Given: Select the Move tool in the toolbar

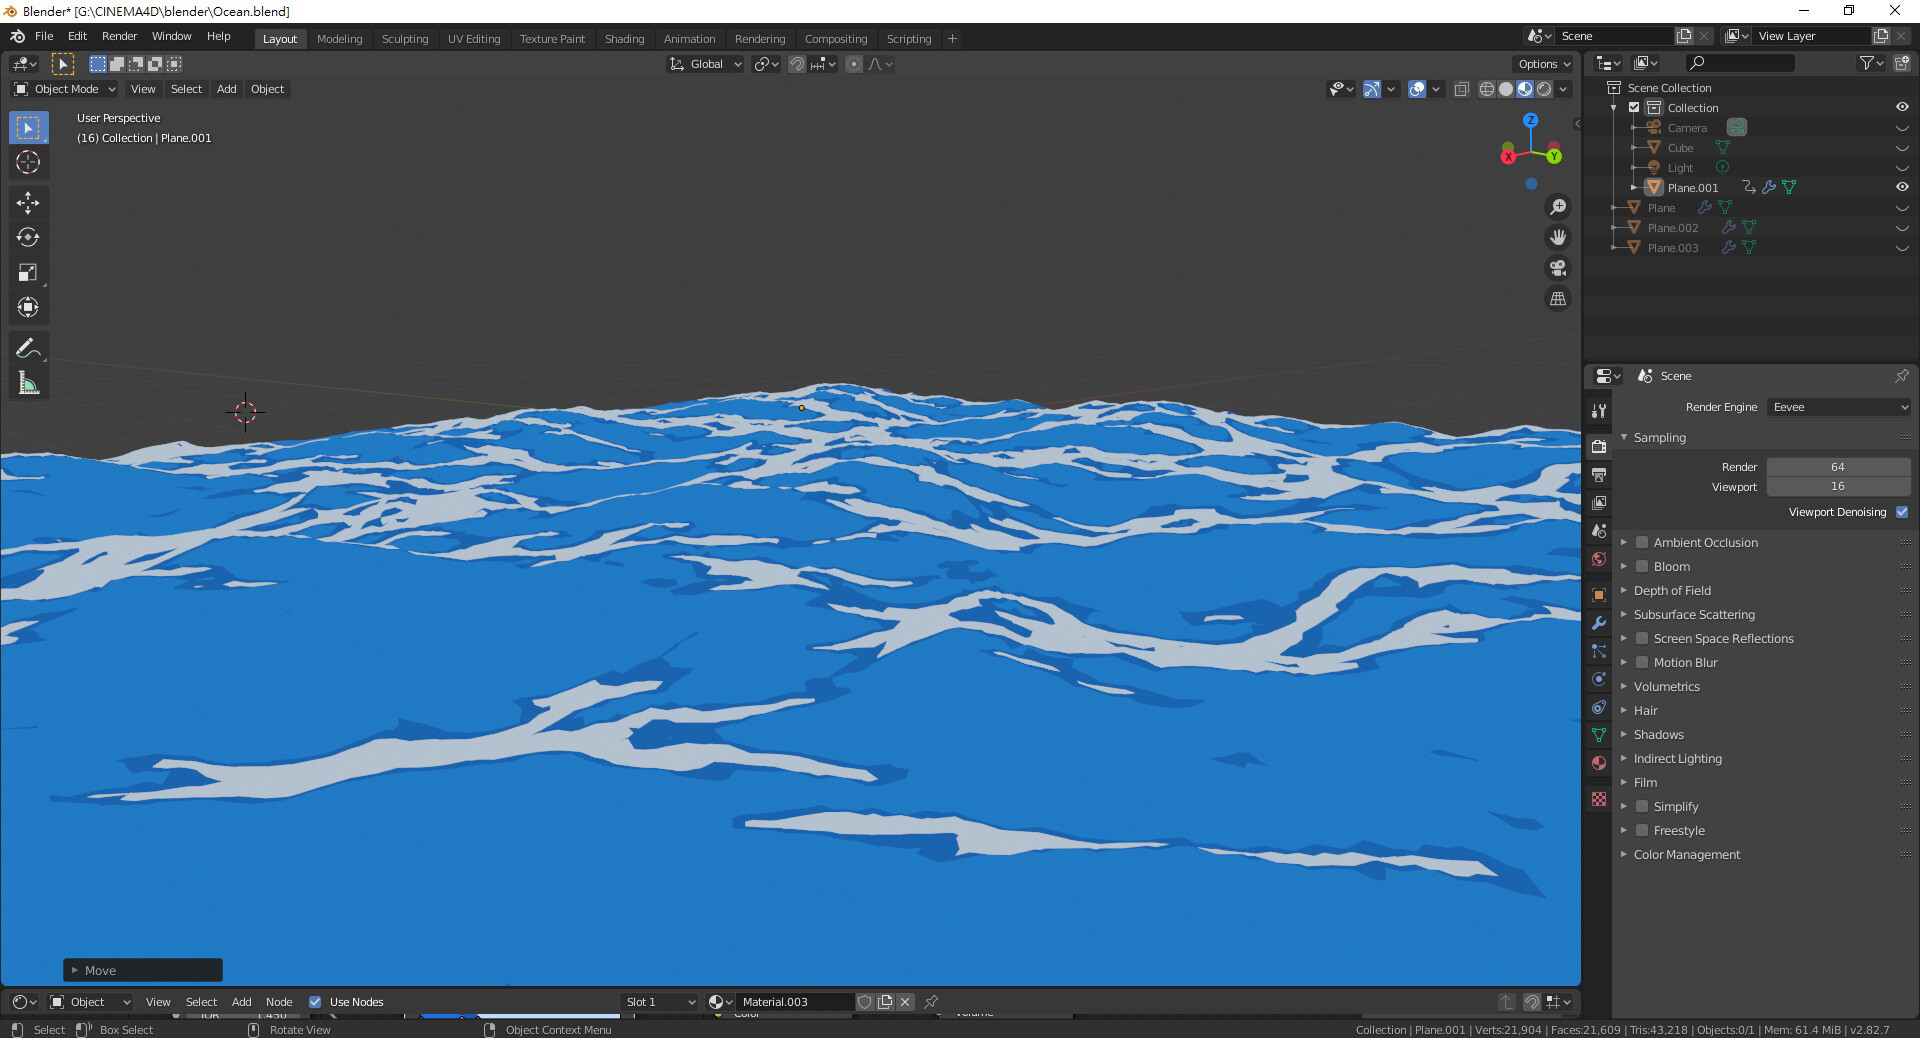Looking at the screenshot, I should 28,202.
